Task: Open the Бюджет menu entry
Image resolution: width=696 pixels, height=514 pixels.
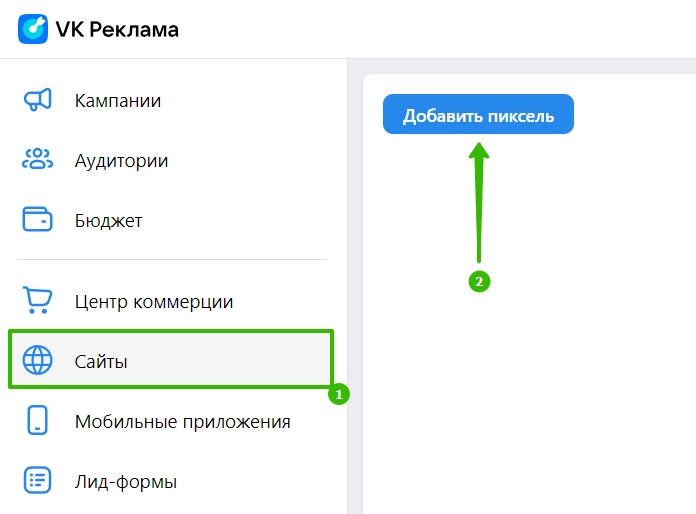Action: [x=108, y=221]
